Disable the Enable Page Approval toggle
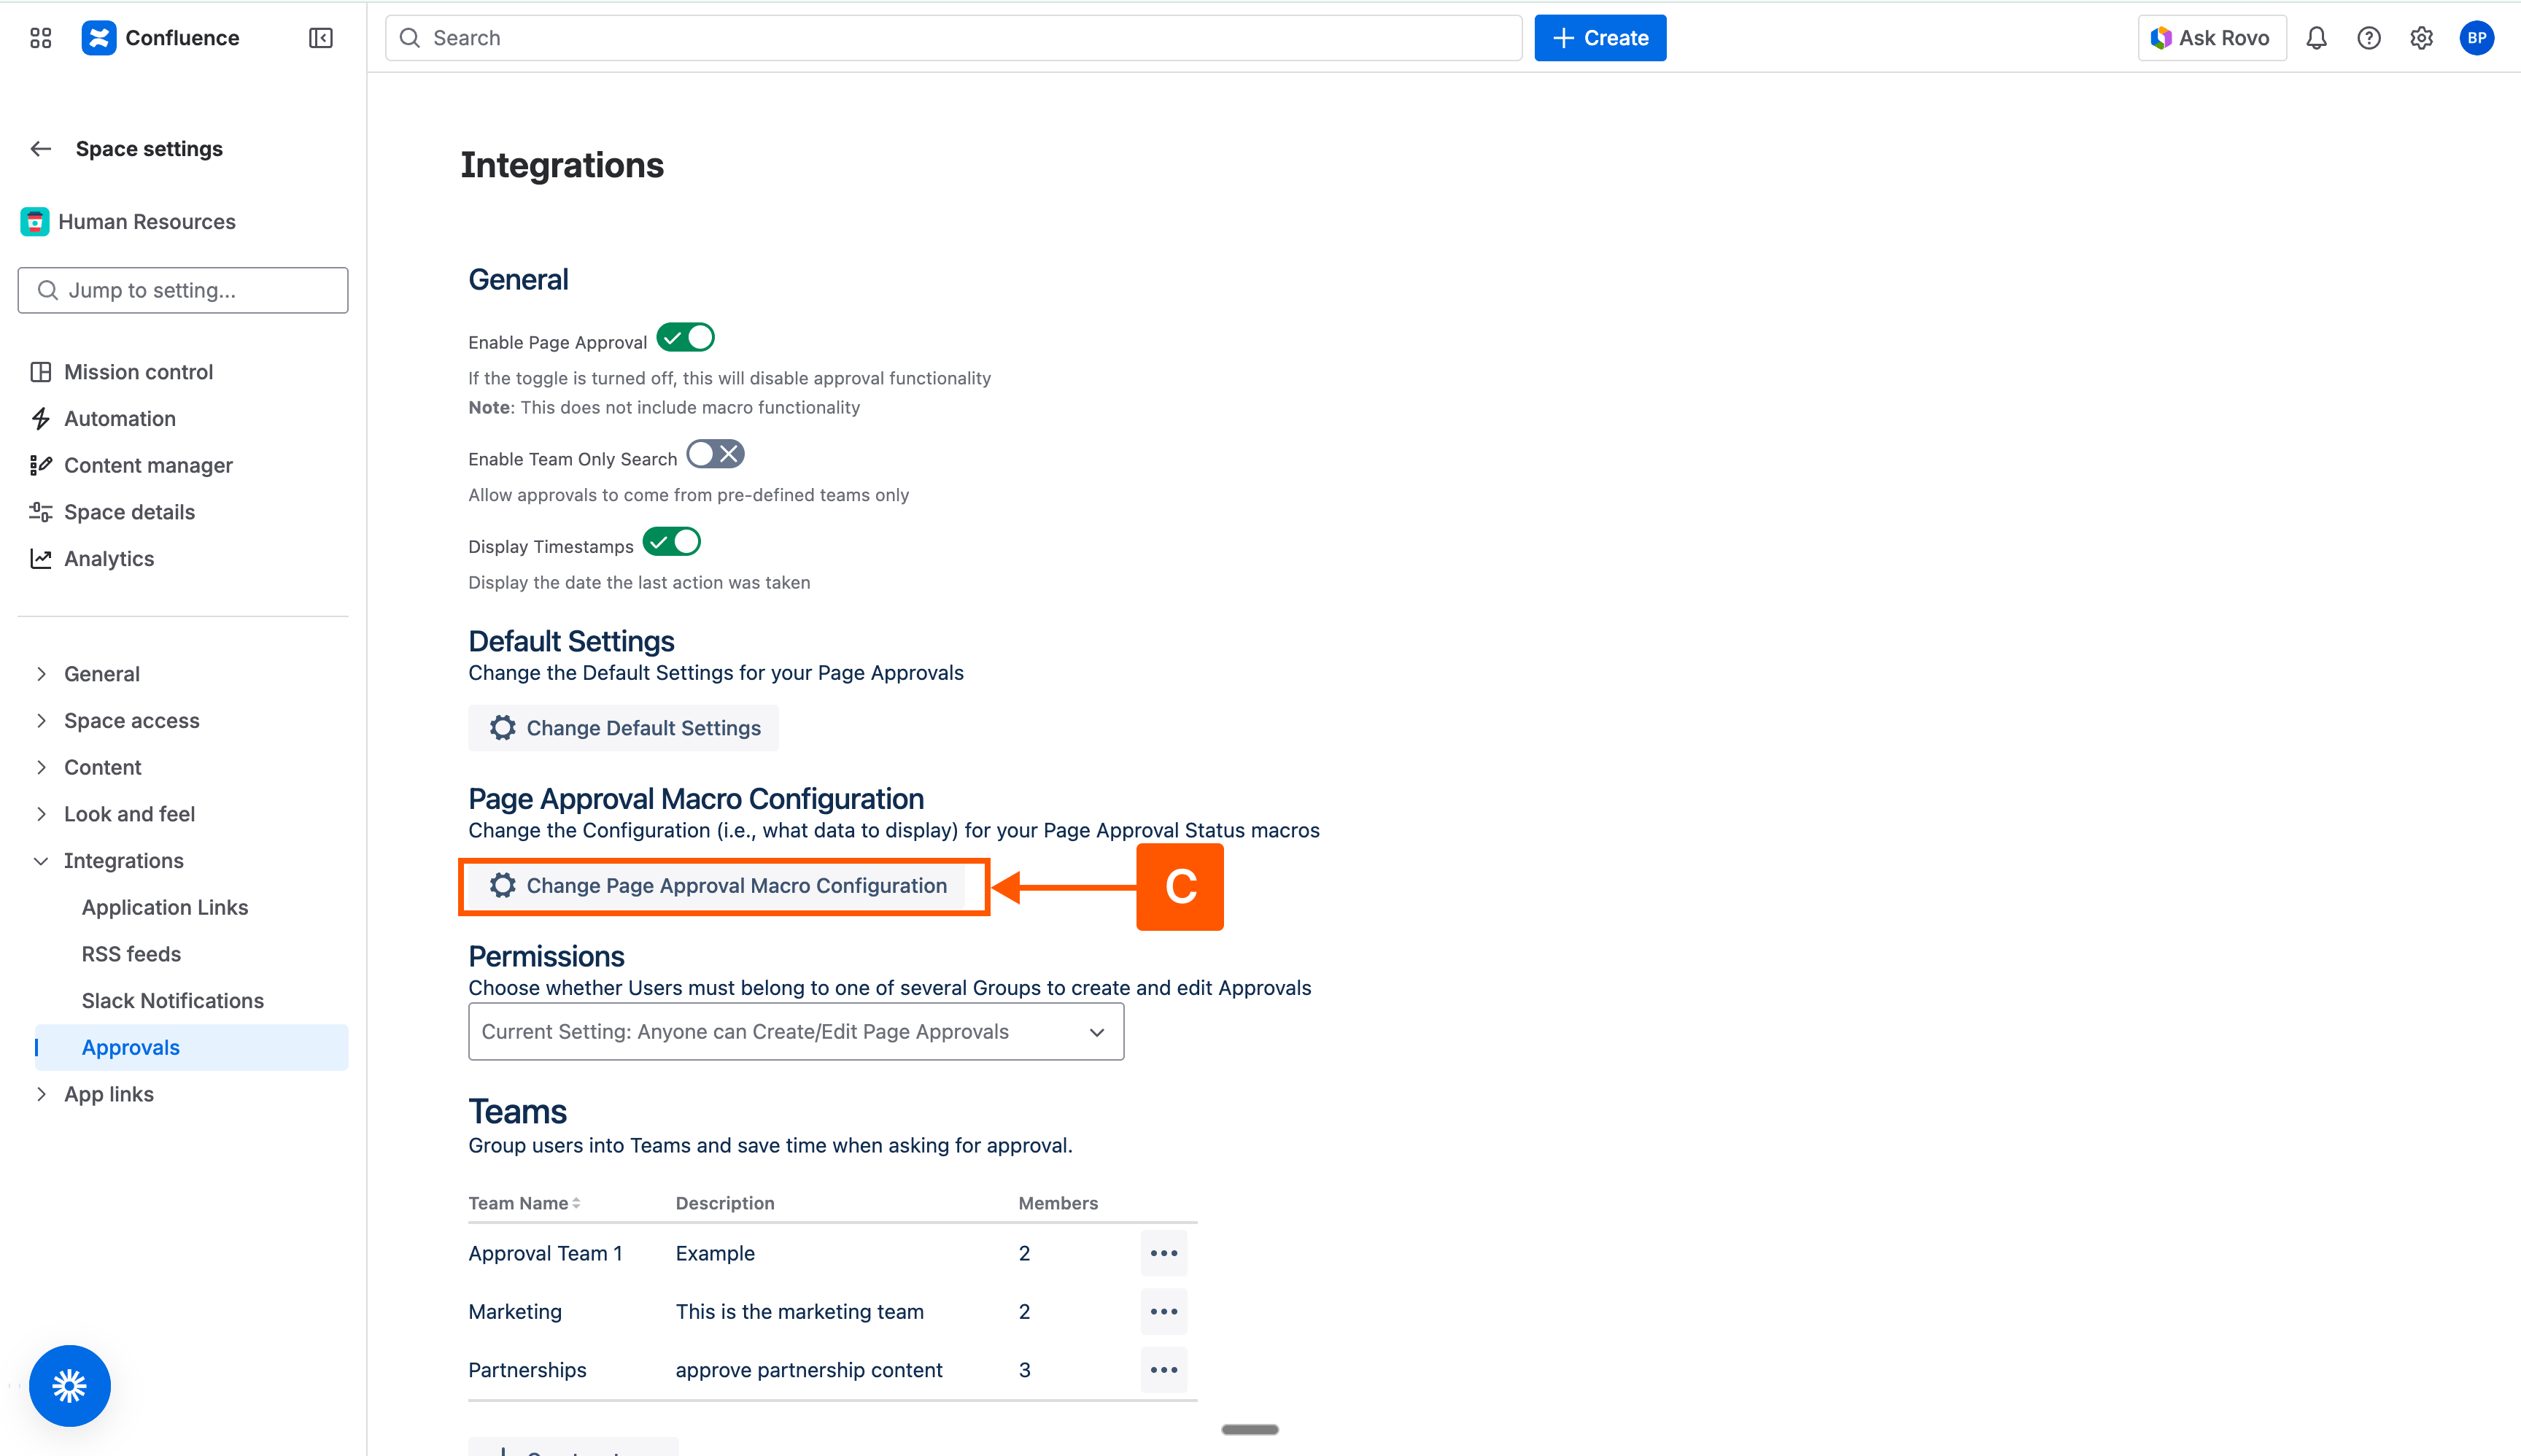This screenshot has width=2521, height=1456. [686, 338]
